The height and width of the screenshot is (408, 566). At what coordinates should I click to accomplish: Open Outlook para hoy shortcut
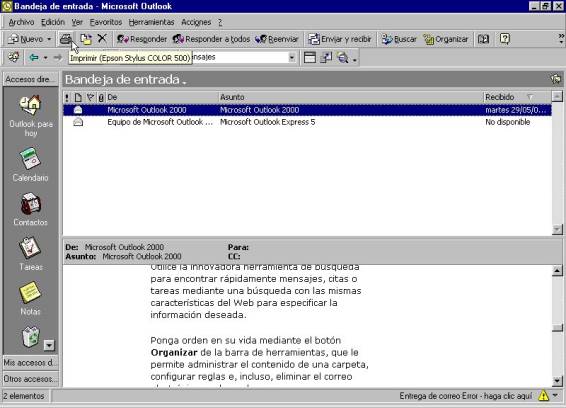tap(31, 116)
